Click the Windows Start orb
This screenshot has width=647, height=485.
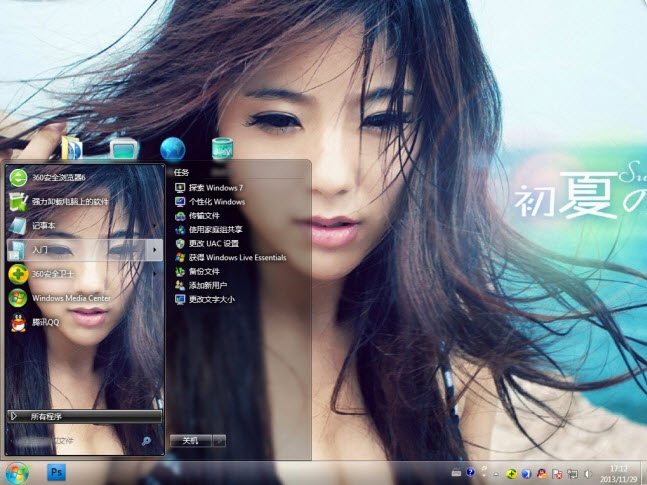point(17,473)
